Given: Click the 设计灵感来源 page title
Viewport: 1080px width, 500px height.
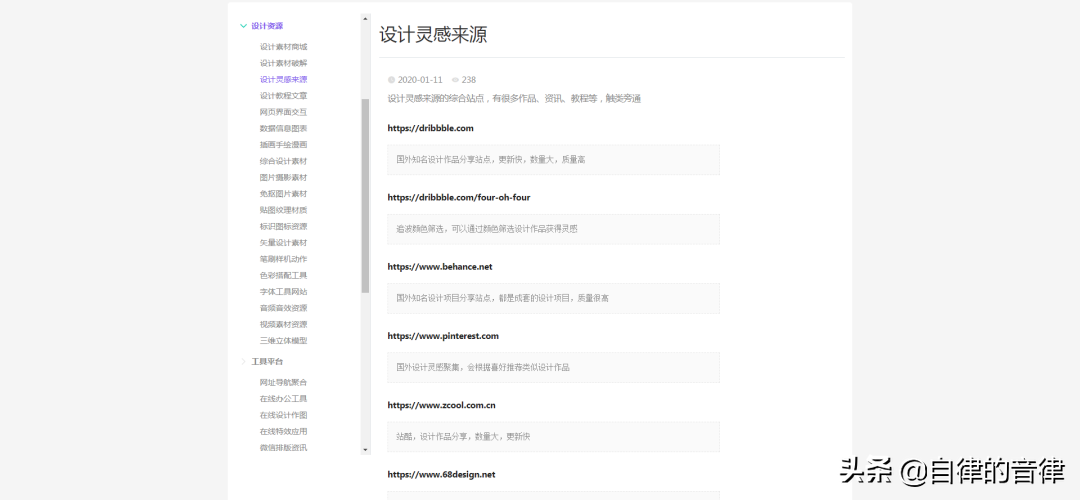Looking at the screenshot, I should pyautogui.click(x=433, y=35).
